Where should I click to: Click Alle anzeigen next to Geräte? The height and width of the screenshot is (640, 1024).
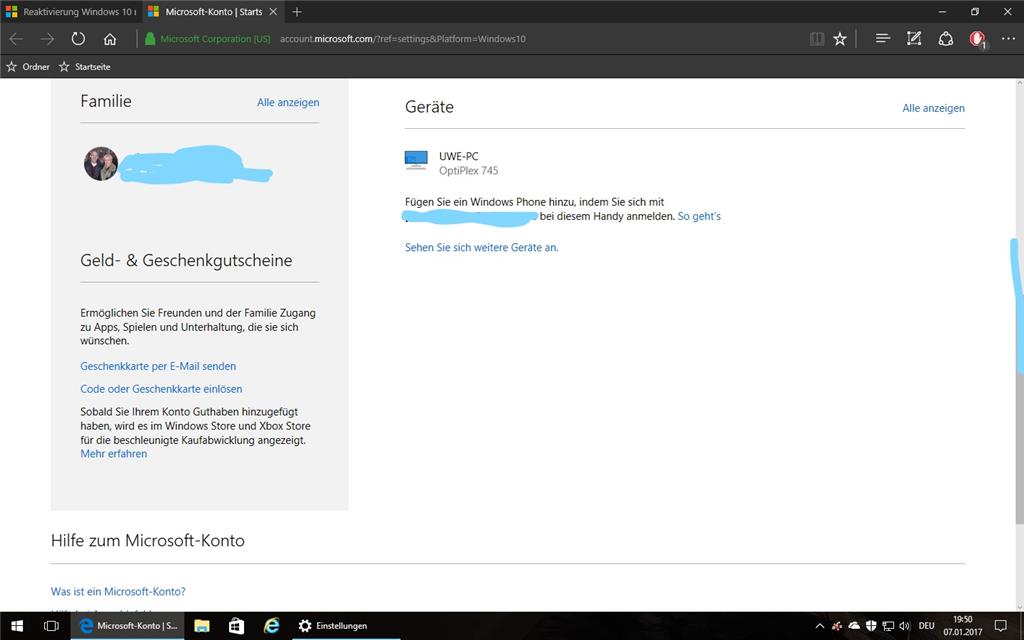coord(933,108)
